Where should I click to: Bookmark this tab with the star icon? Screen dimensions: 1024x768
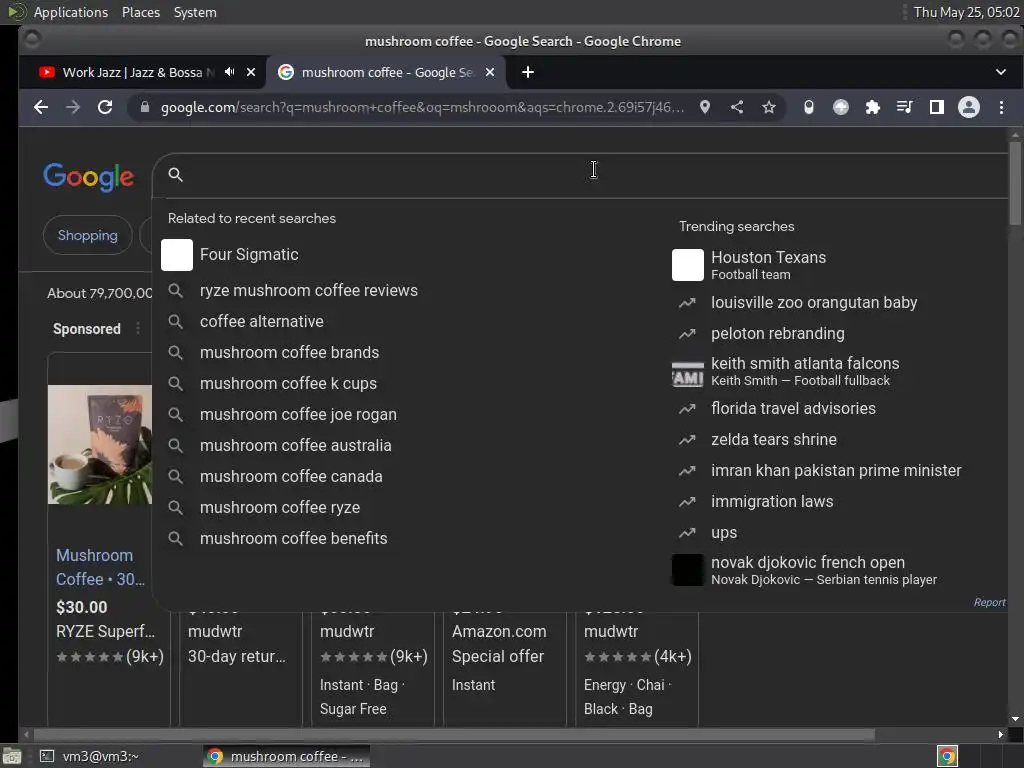tap(769, 107)
